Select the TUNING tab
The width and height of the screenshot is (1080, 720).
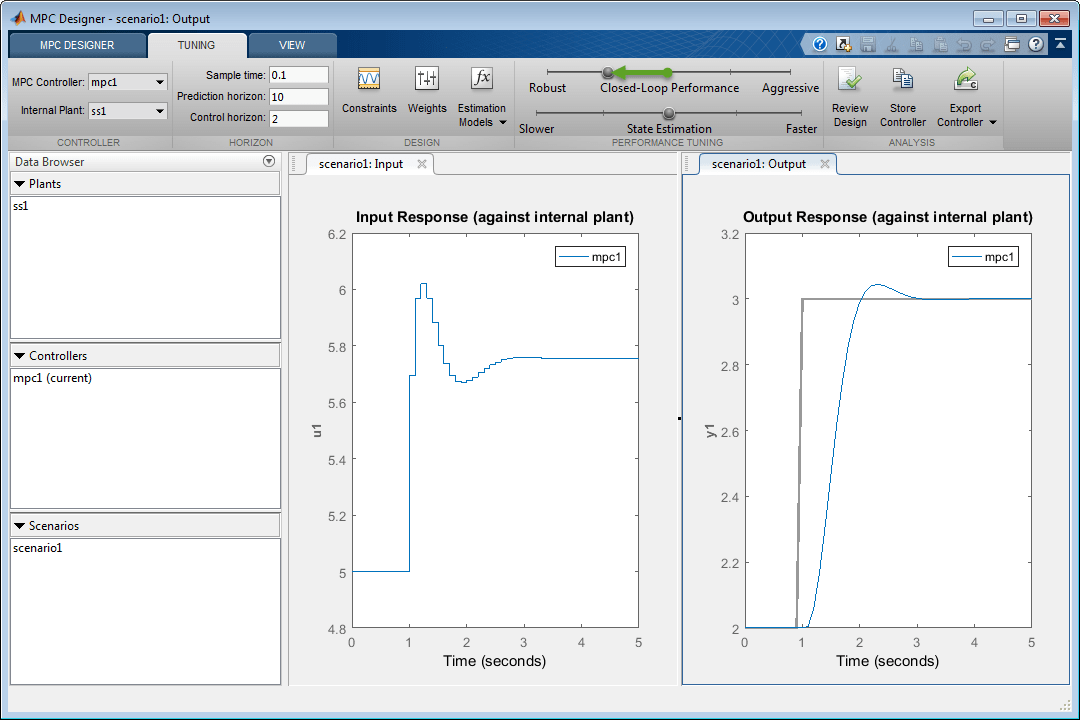(196, 45)
